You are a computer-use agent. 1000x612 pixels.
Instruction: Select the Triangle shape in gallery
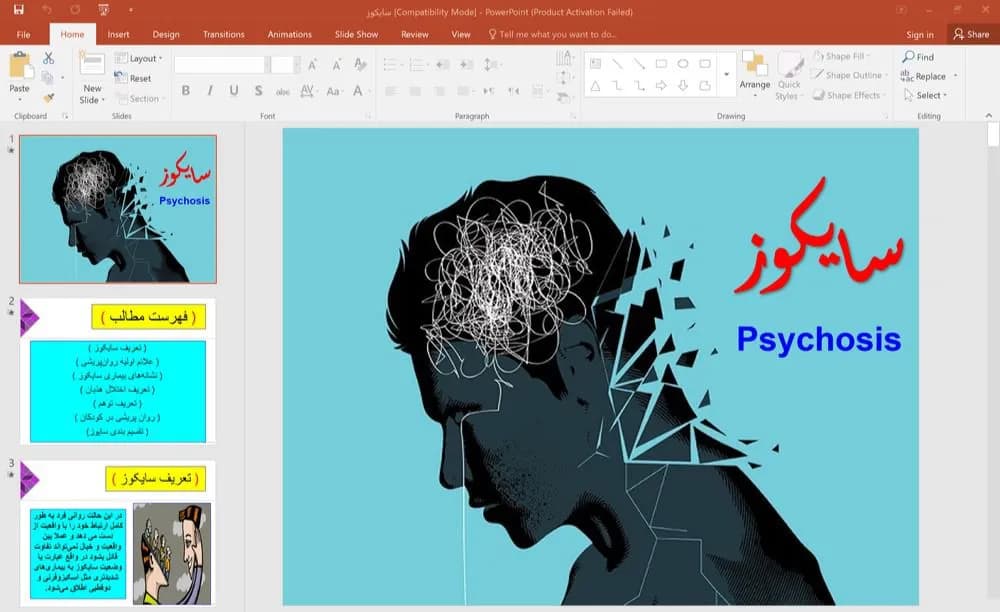click(x=595, y=85)
